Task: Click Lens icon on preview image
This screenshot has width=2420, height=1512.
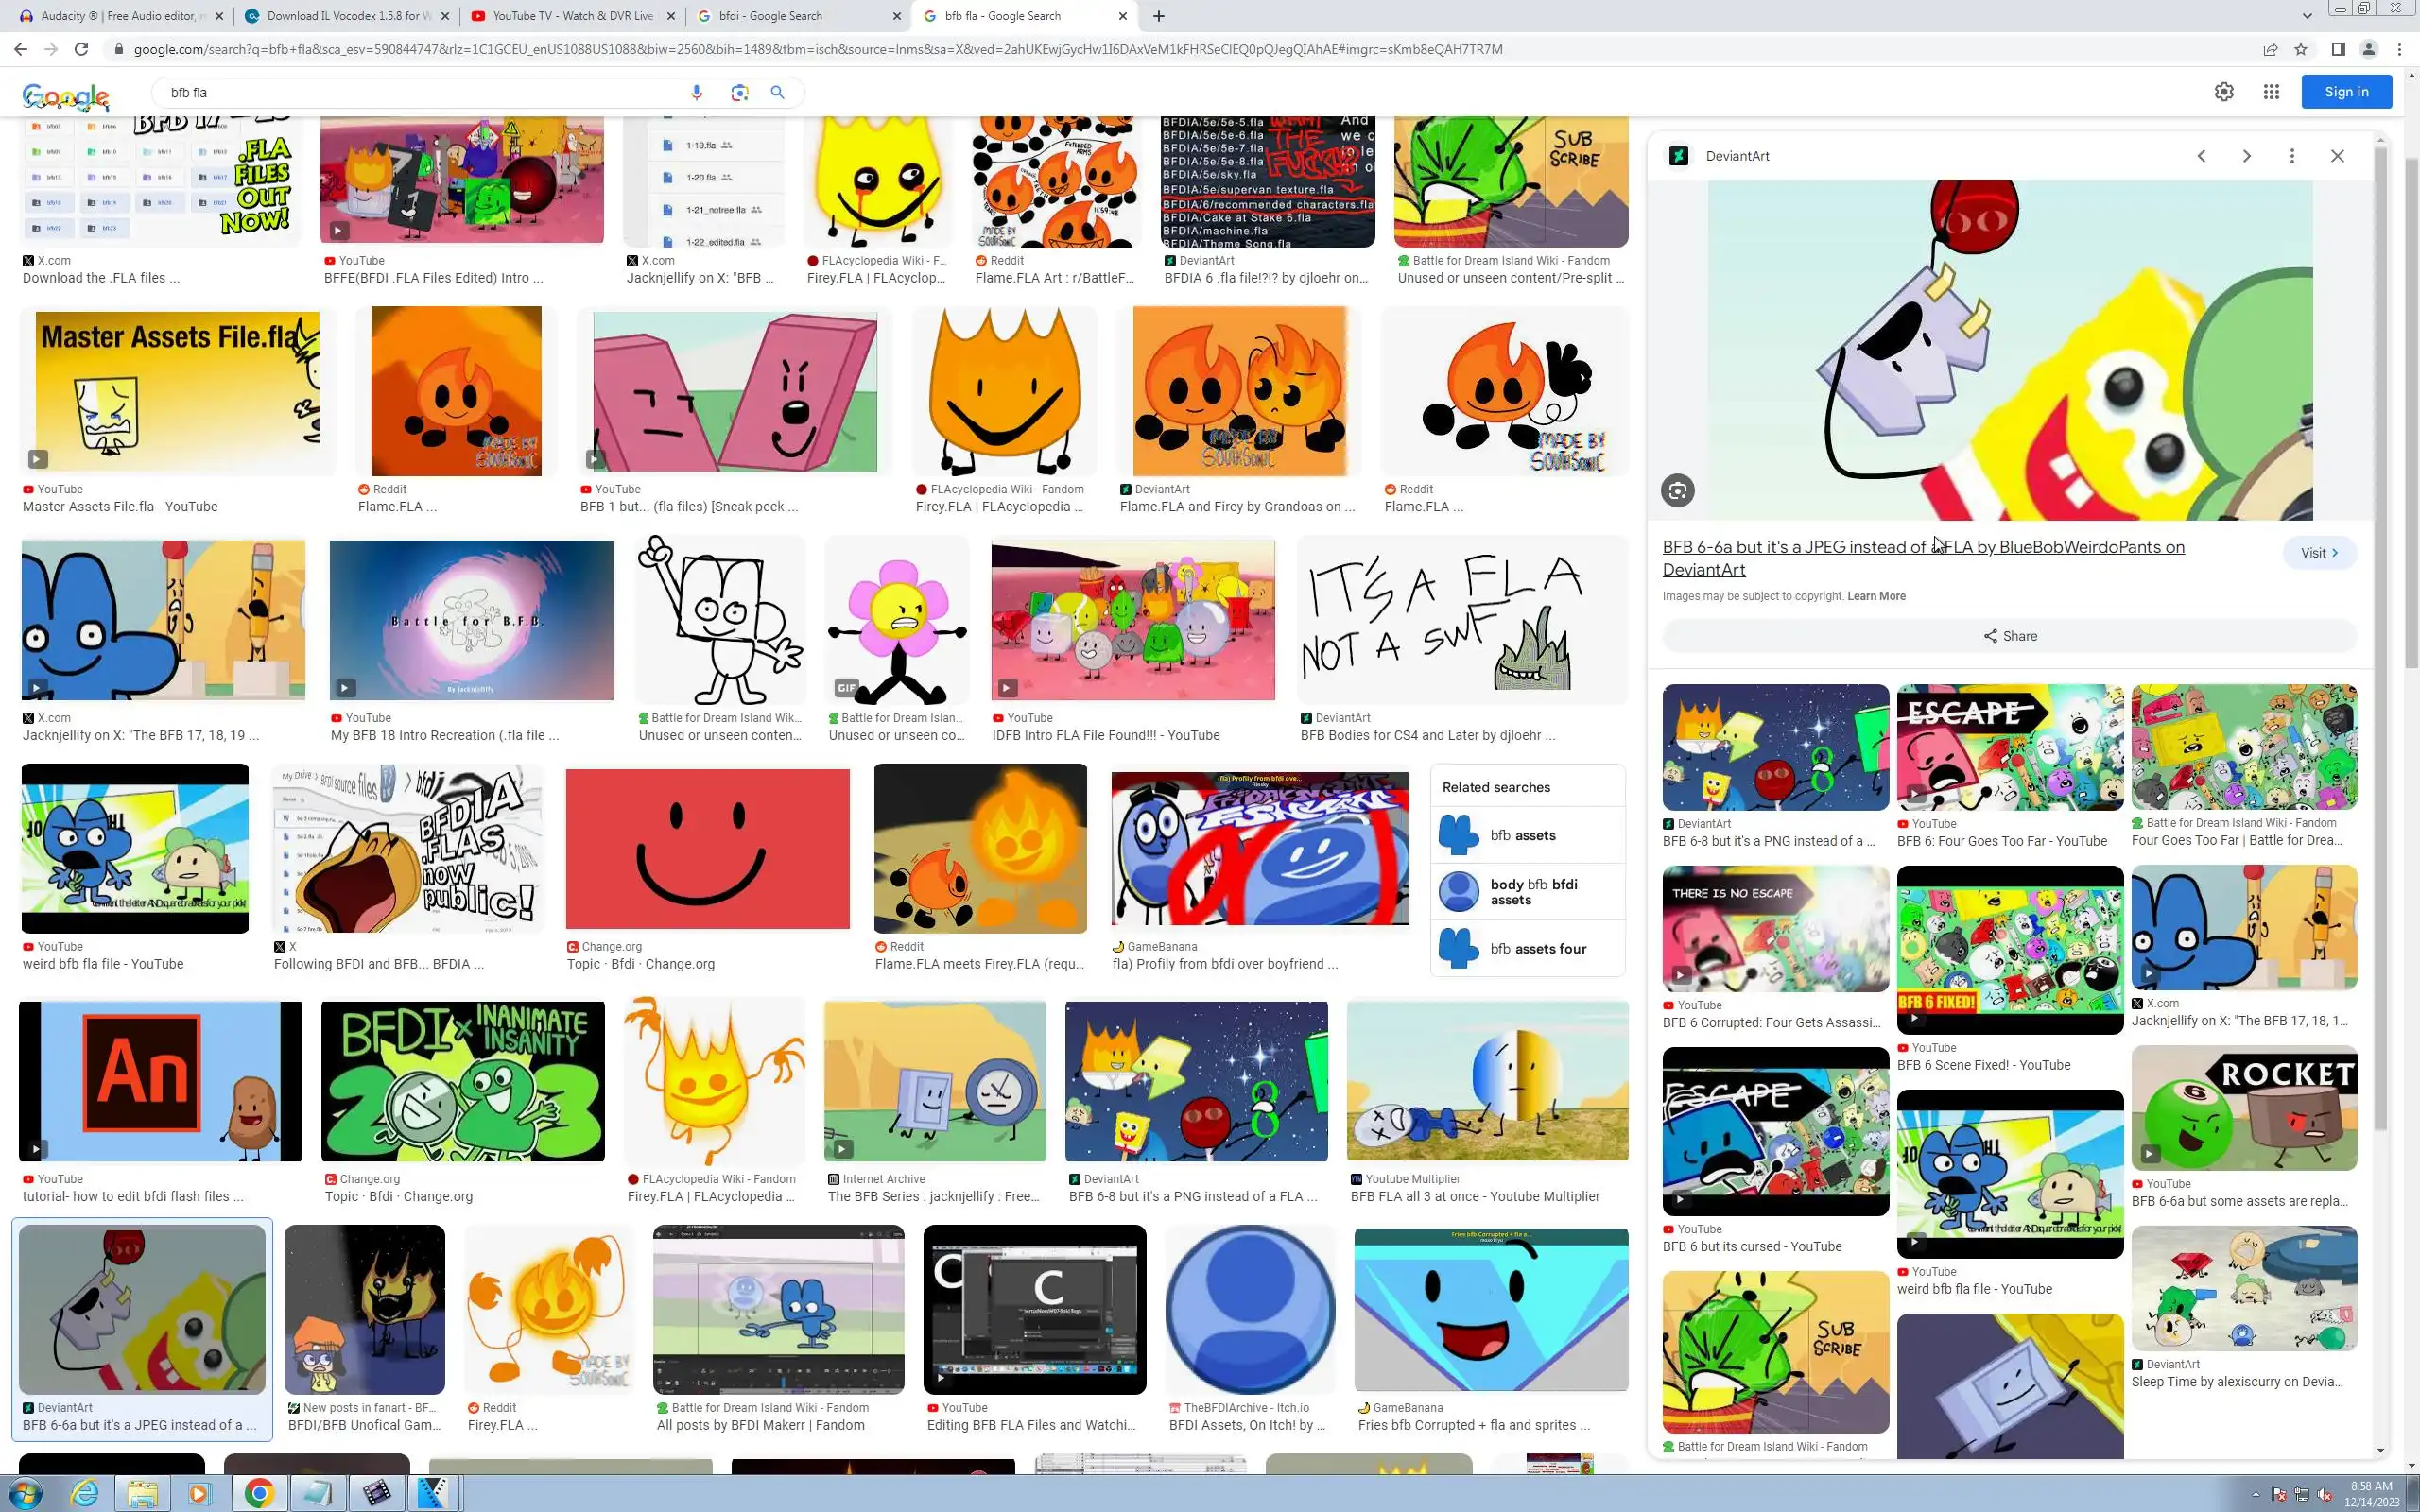Action: click(1677, 491)
